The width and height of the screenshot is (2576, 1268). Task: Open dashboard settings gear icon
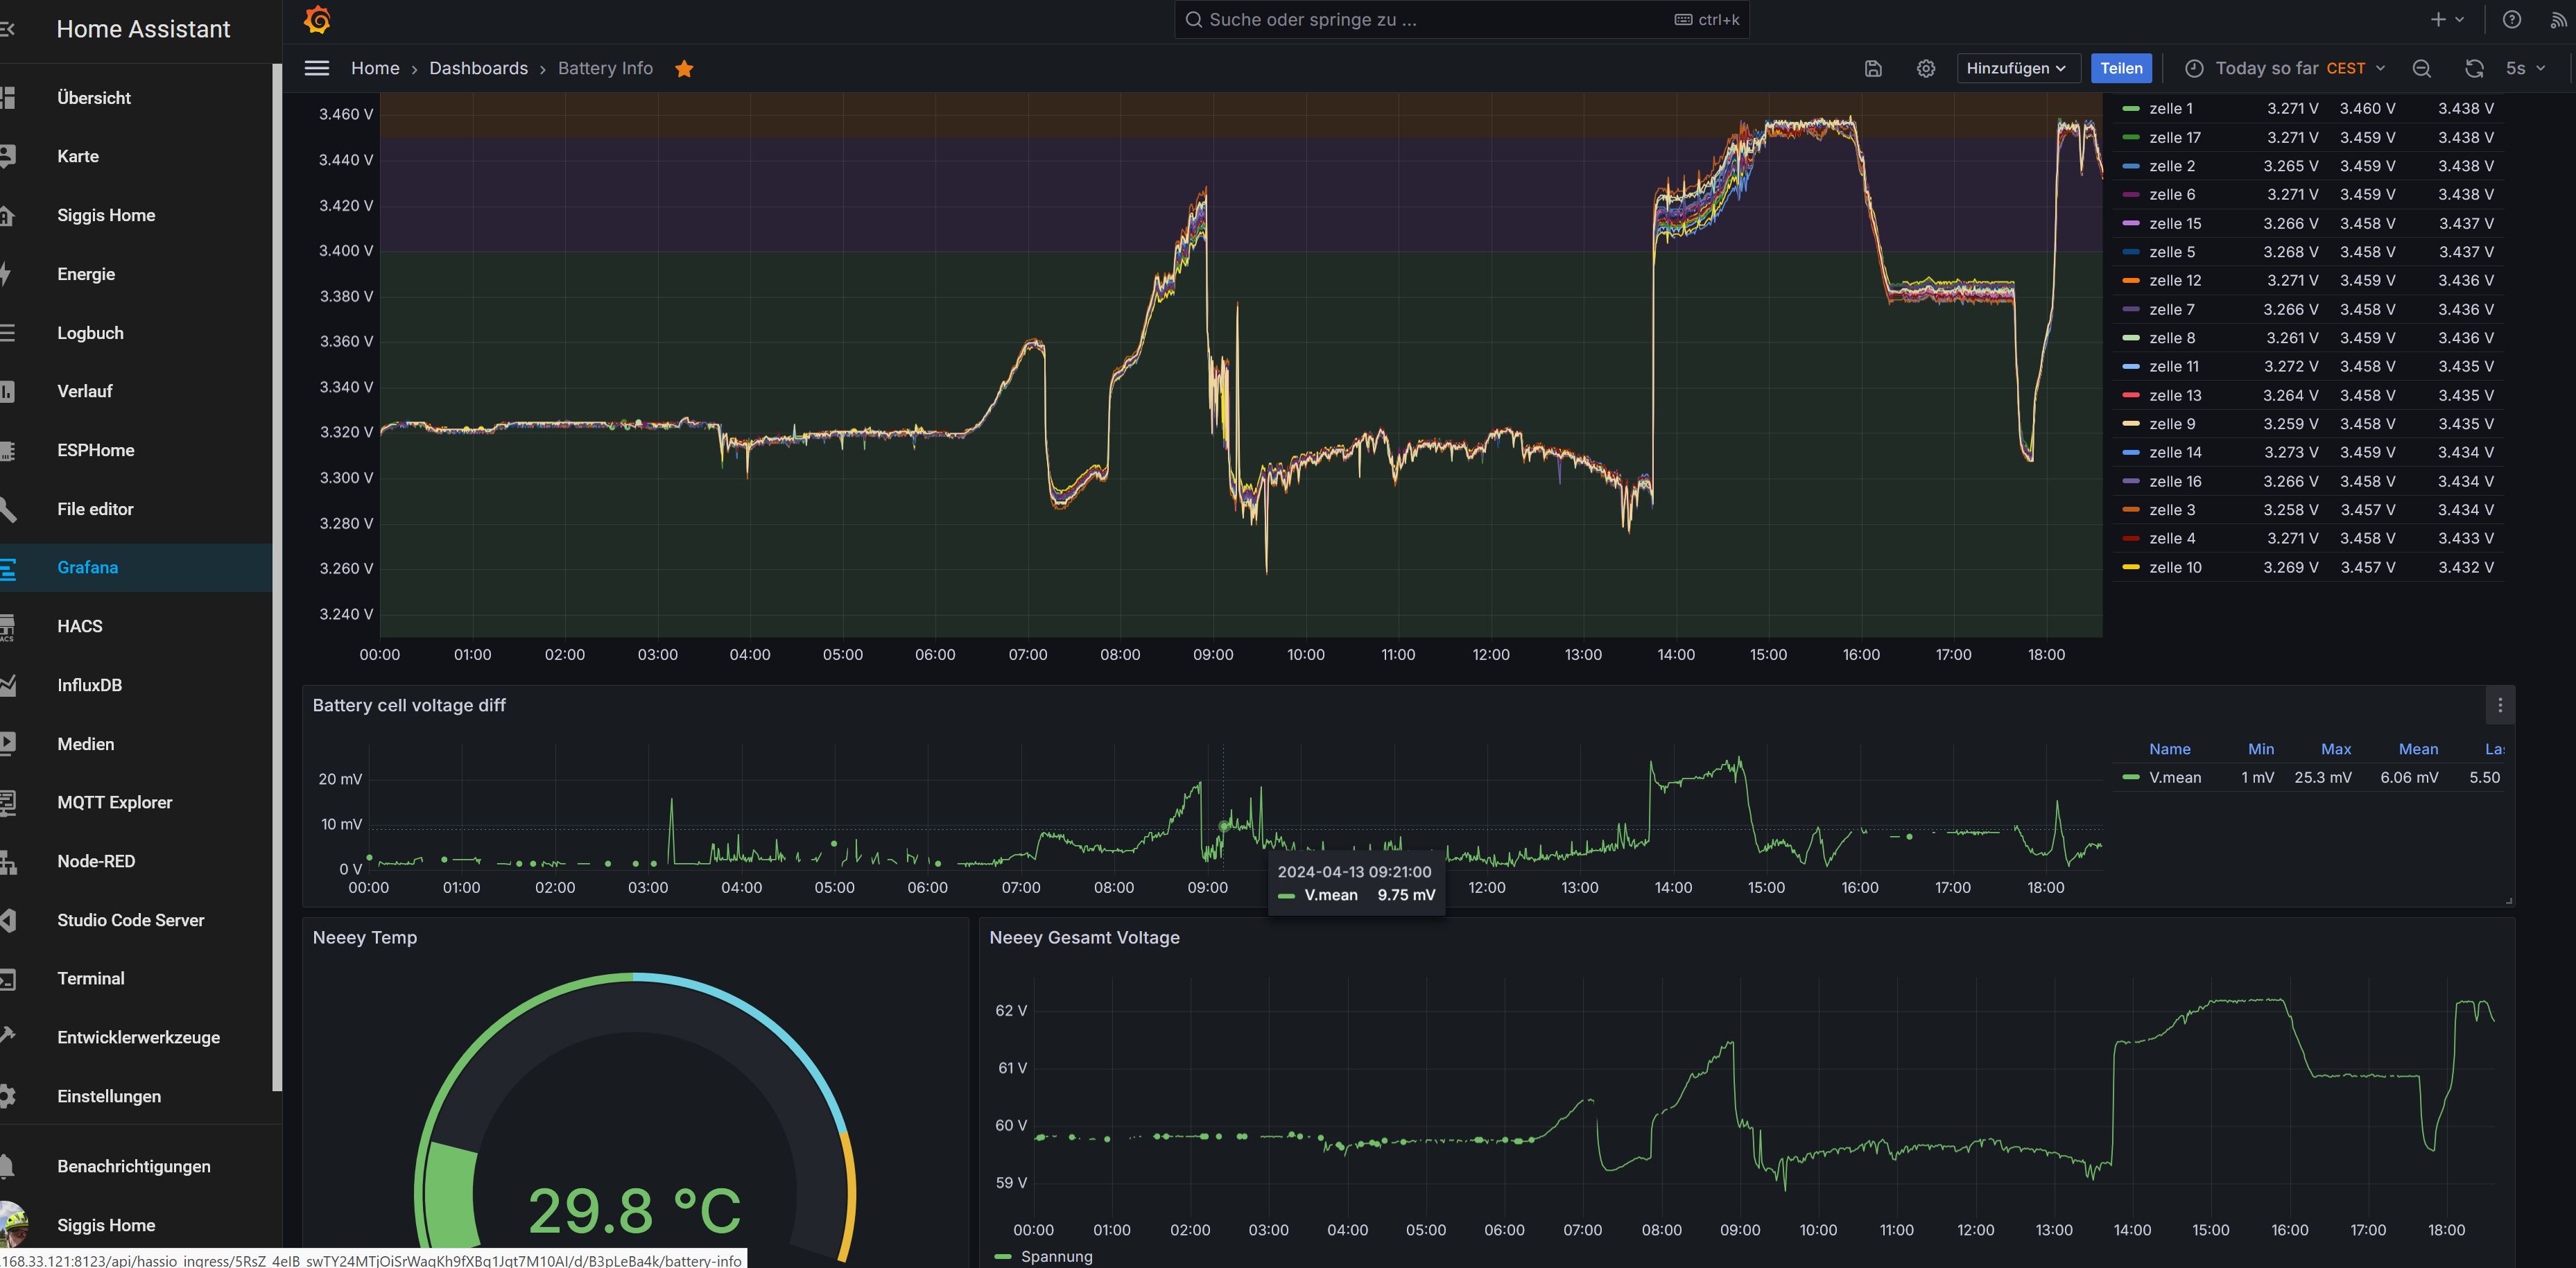coord(1925,68)
